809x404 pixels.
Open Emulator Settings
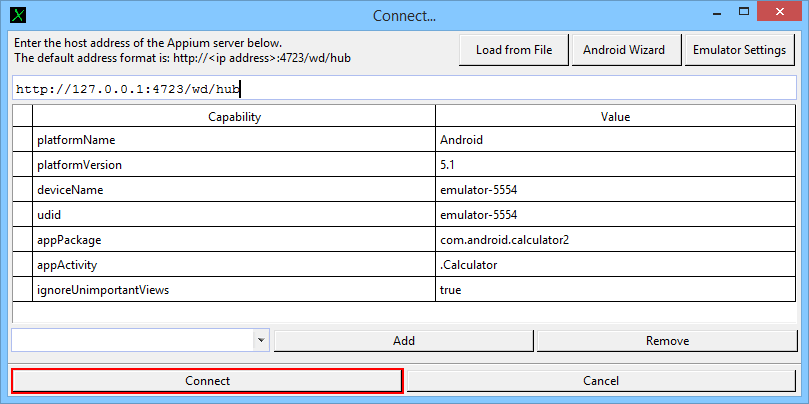pyautogui.click(x=740, y=50)
